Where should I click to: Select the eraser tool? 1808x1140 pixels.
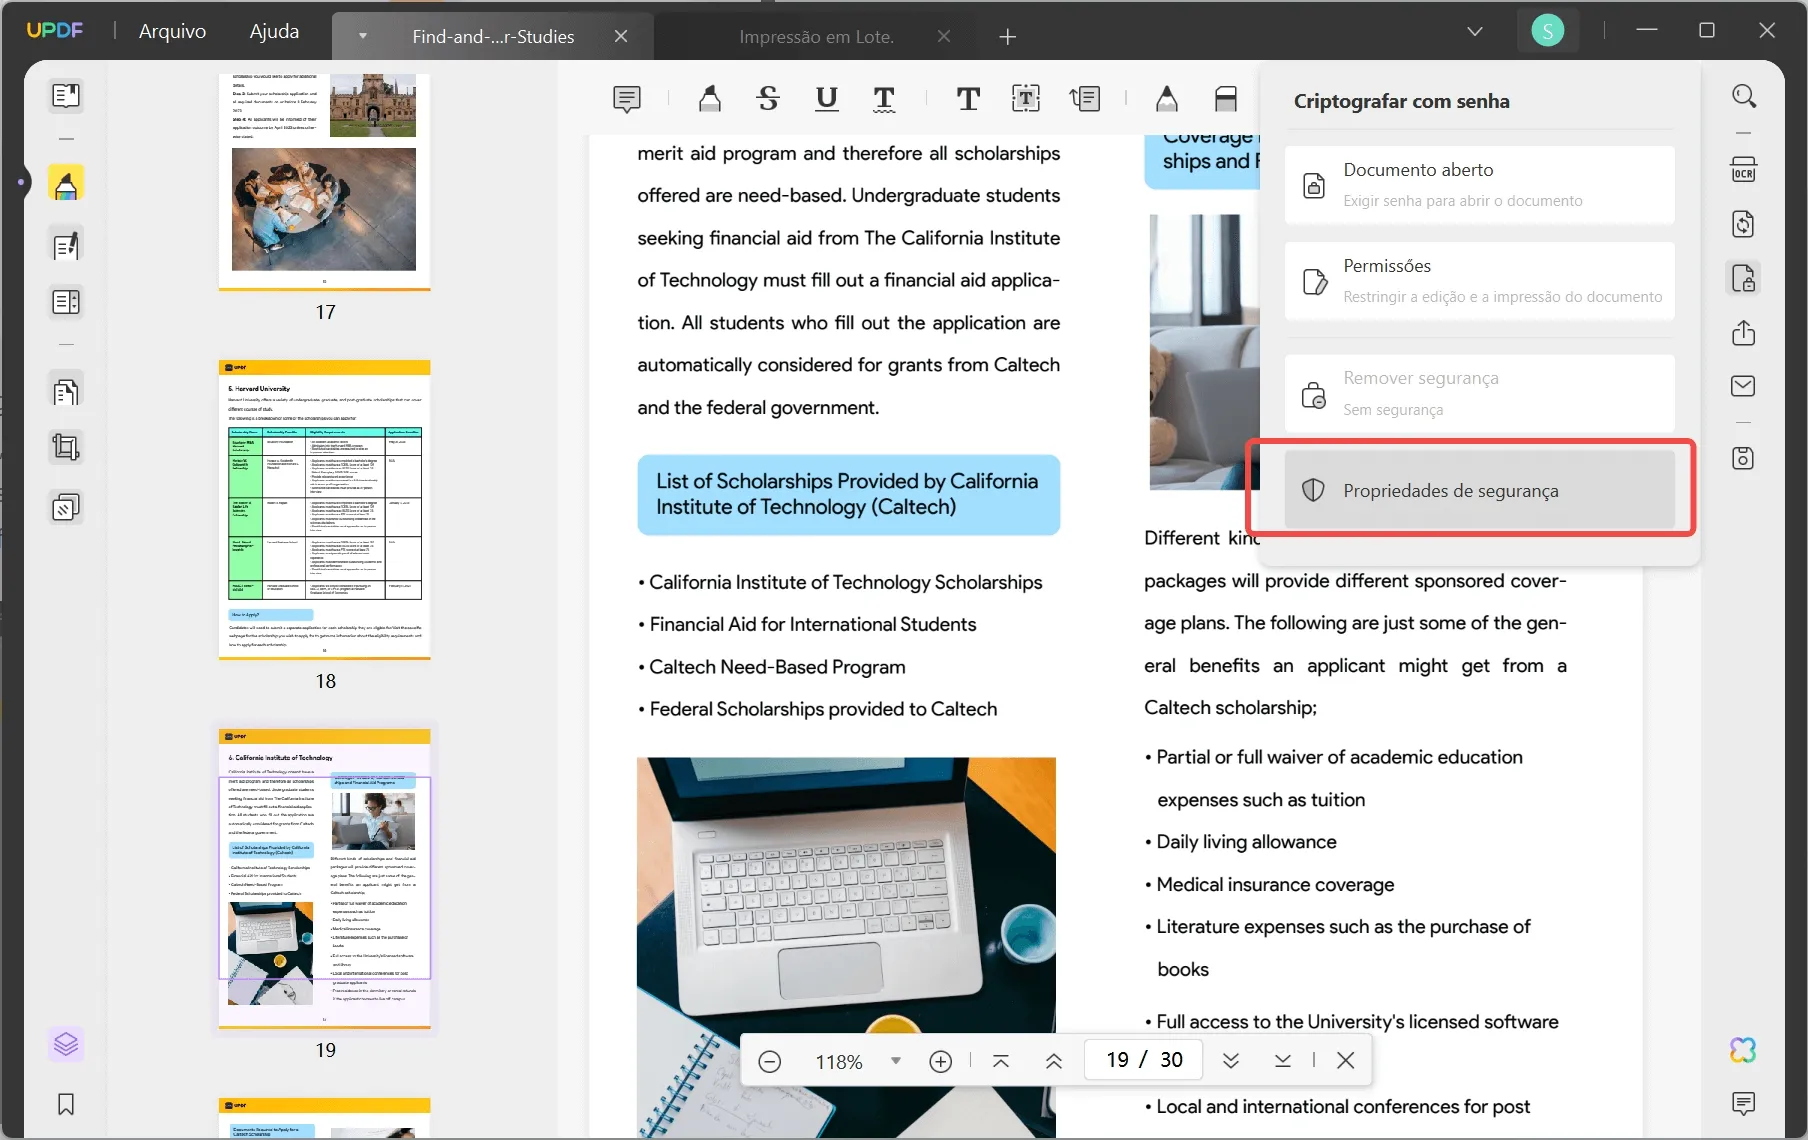[1225, 98]
